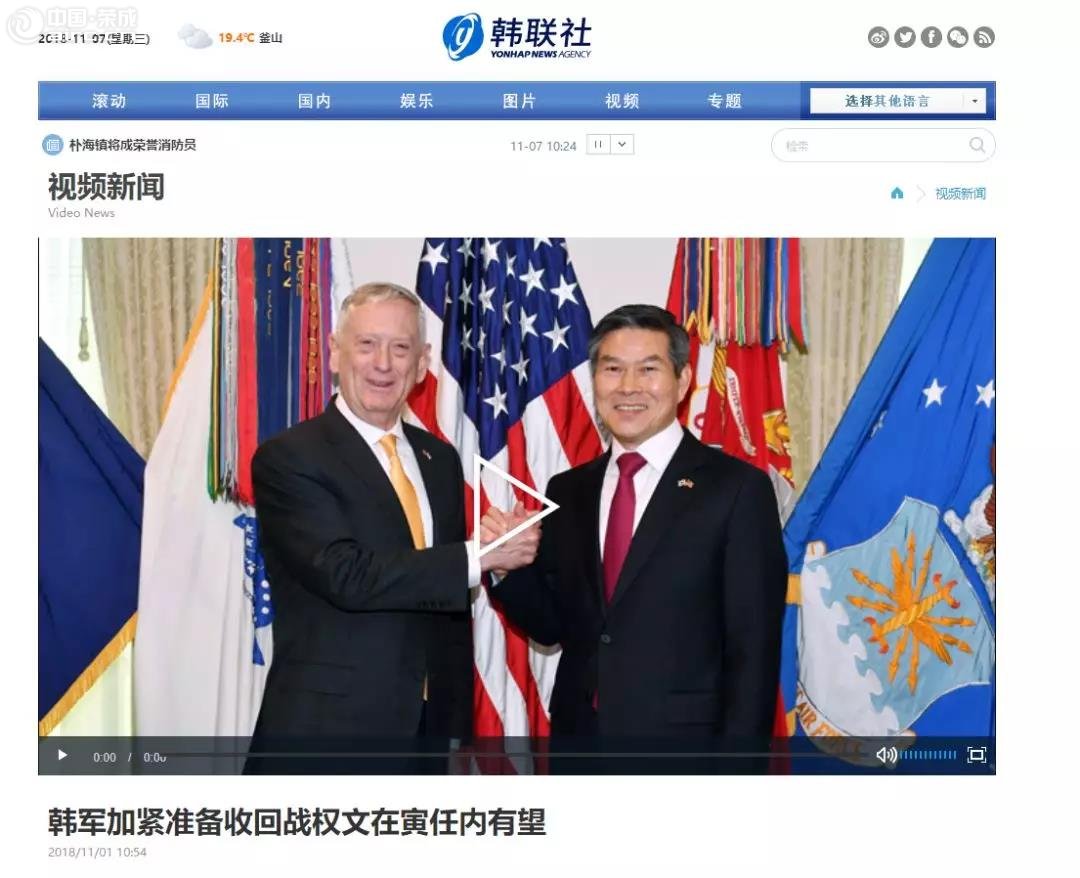Click the language selector arrow button

975,101
